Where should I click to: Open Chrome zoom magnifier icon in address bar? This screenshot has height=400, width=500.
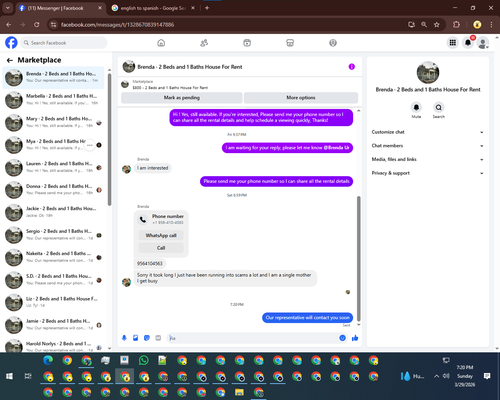[424, 25]
